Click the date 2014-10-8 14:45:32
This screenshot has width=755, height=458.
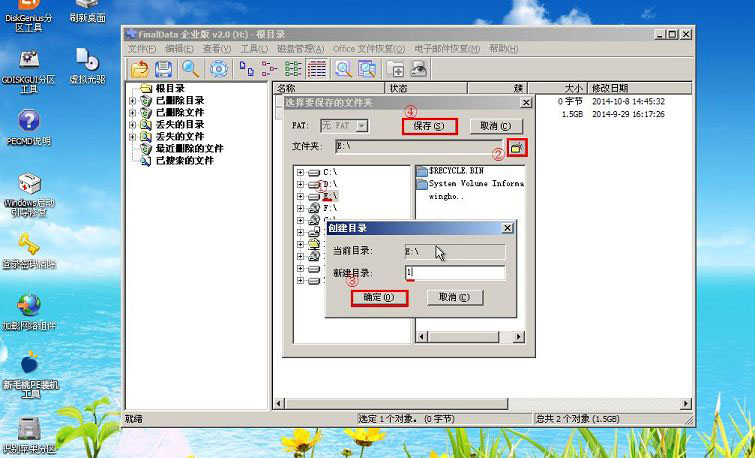point(628,102)
